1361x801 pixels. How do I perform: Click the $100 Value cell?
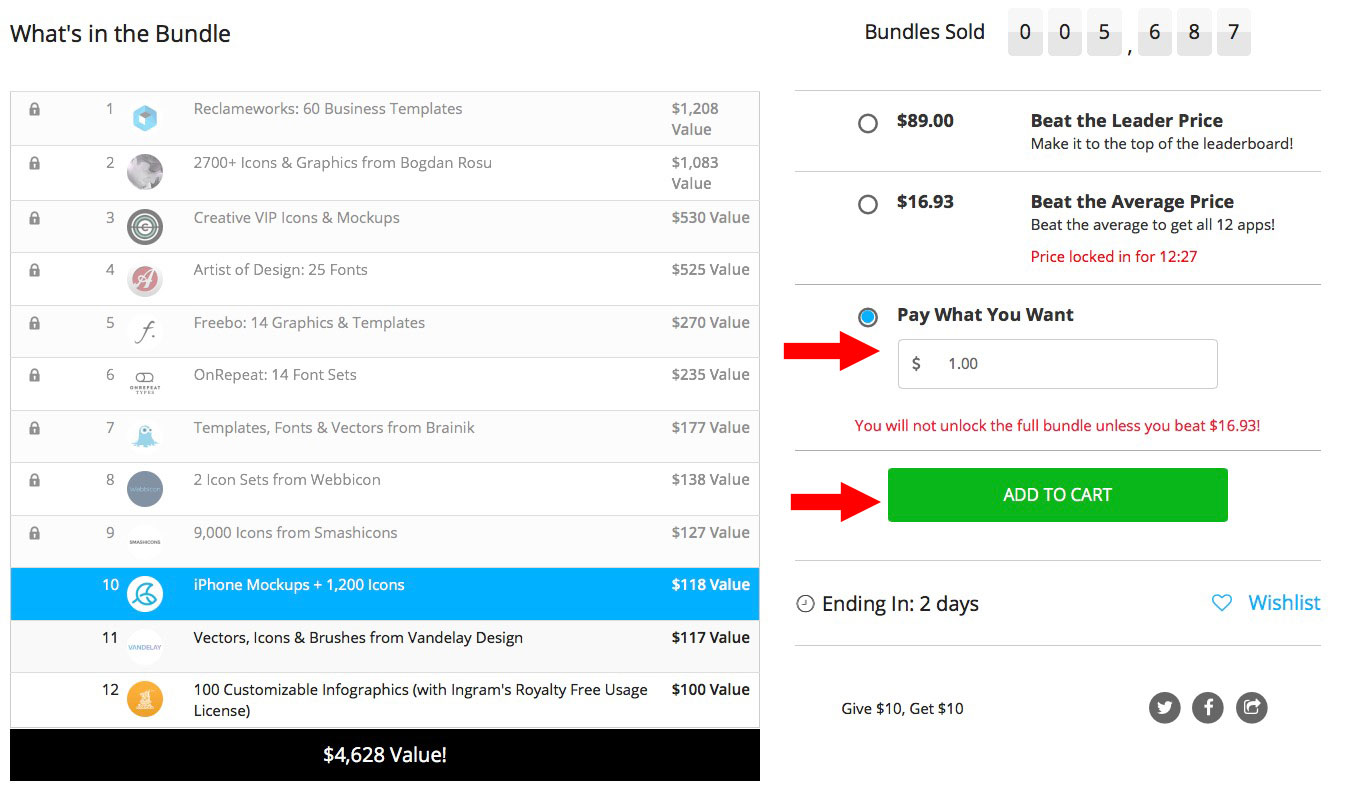coord(711,690)
